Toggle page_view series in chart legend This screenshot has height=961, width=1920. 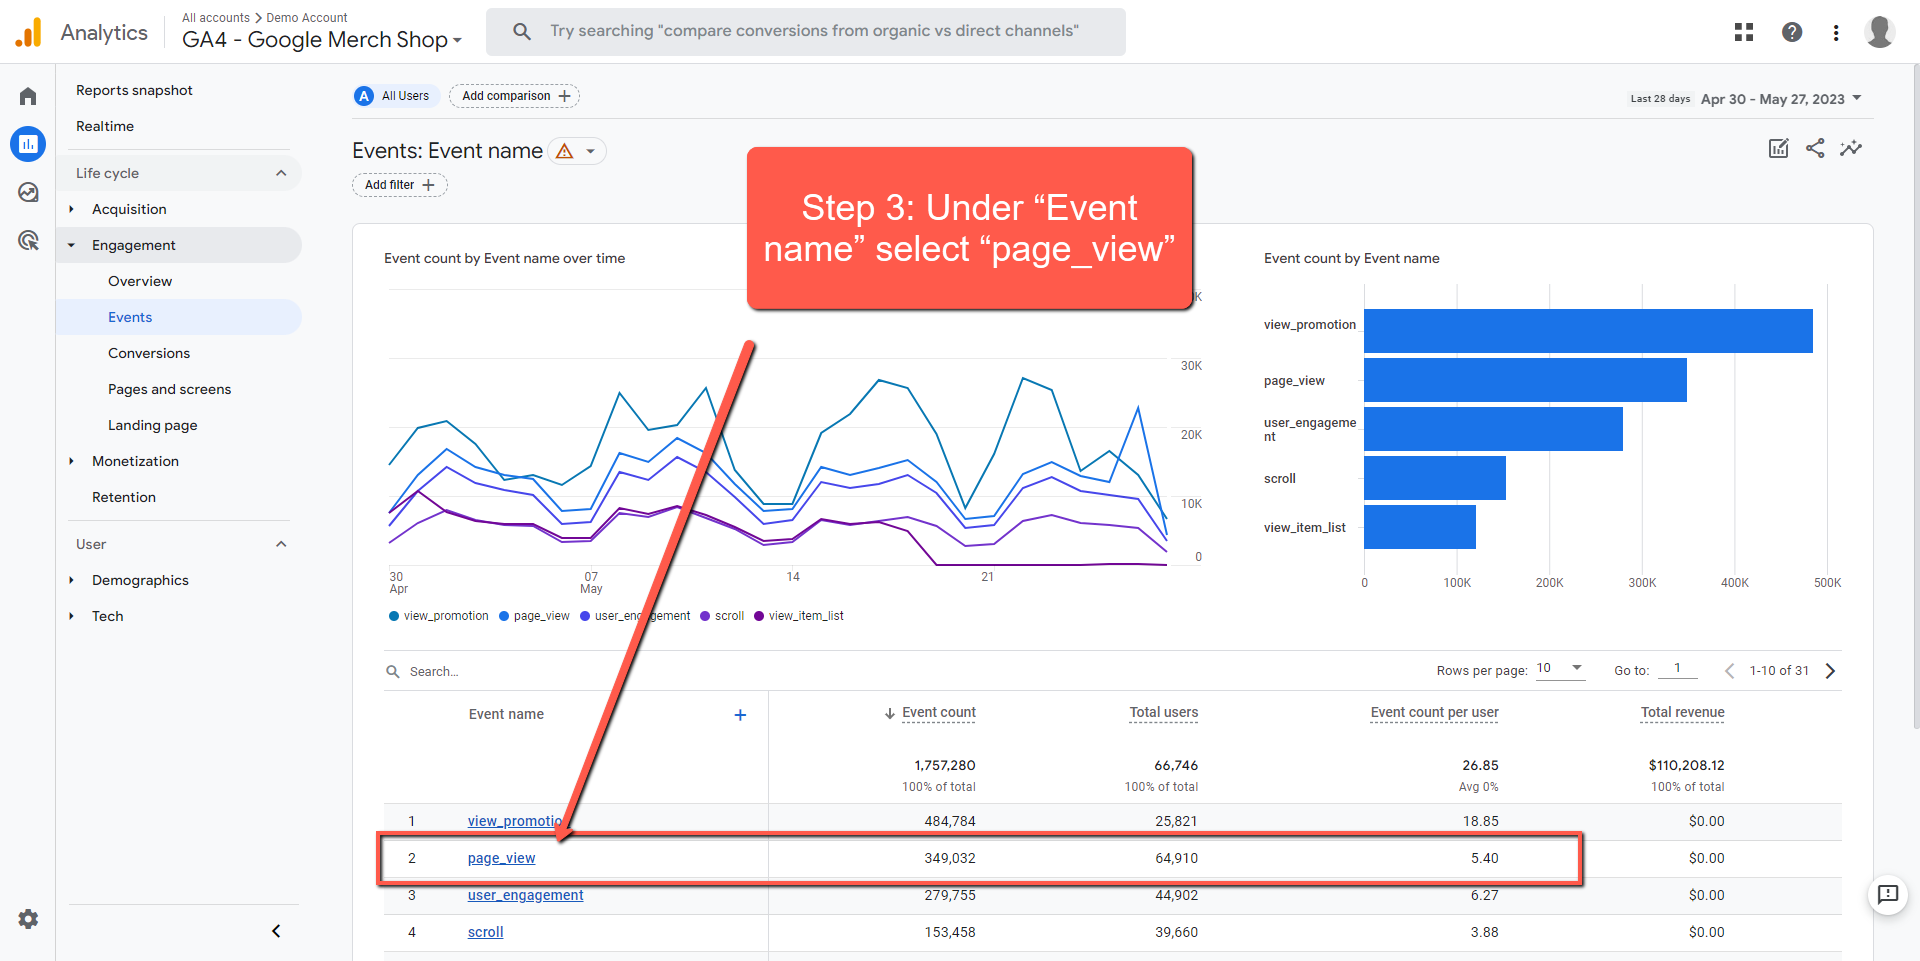[x=534, y=616]
